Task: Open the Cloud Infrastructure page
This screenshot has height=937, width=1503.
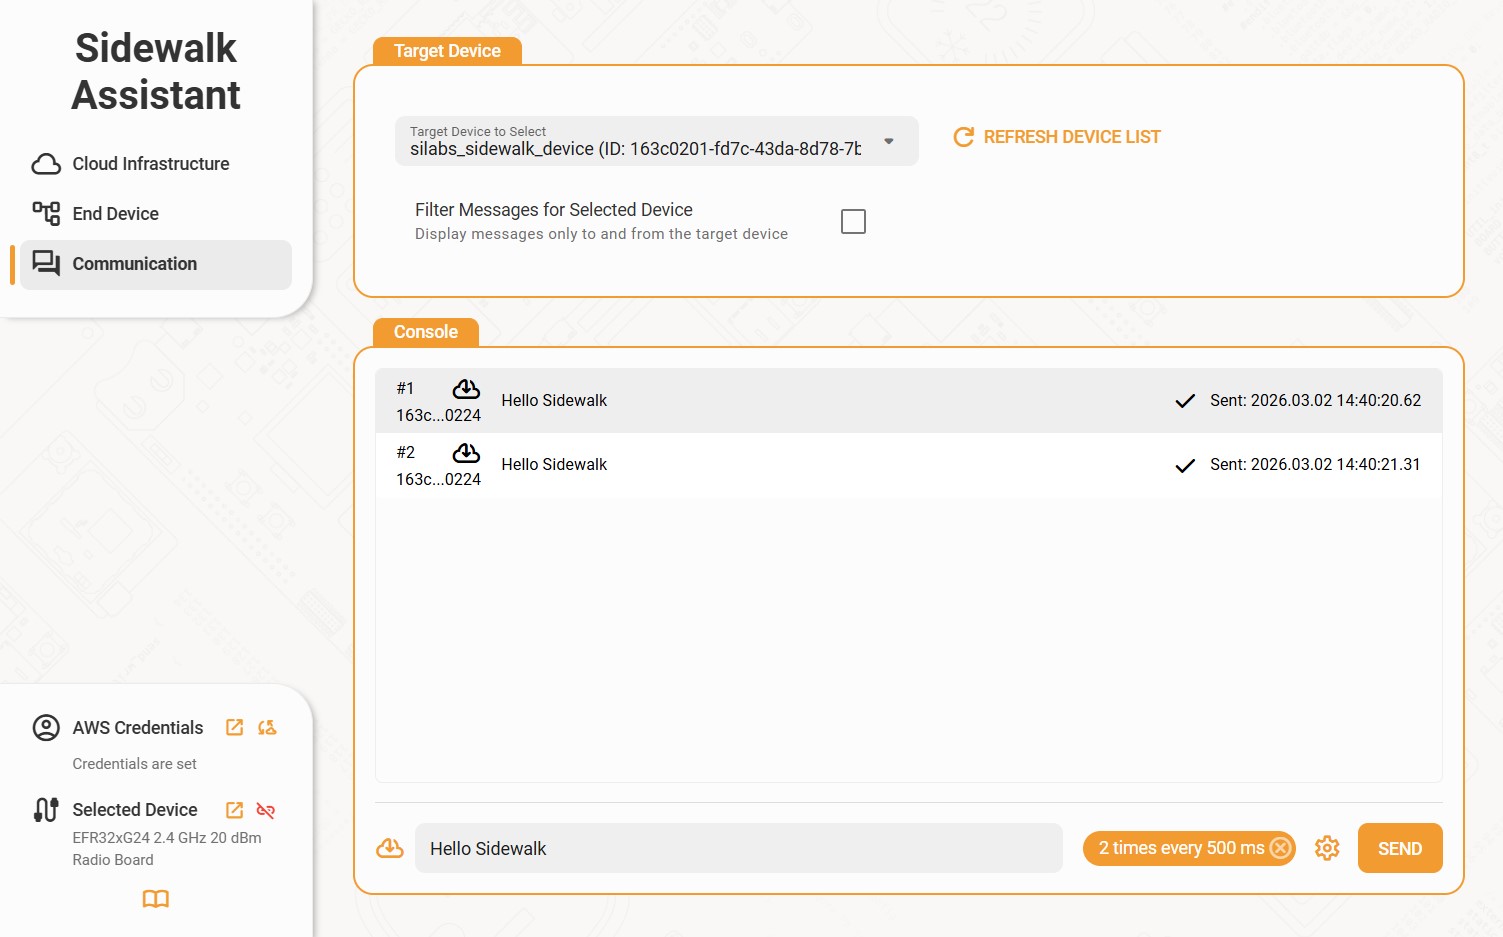Action: 150,164
